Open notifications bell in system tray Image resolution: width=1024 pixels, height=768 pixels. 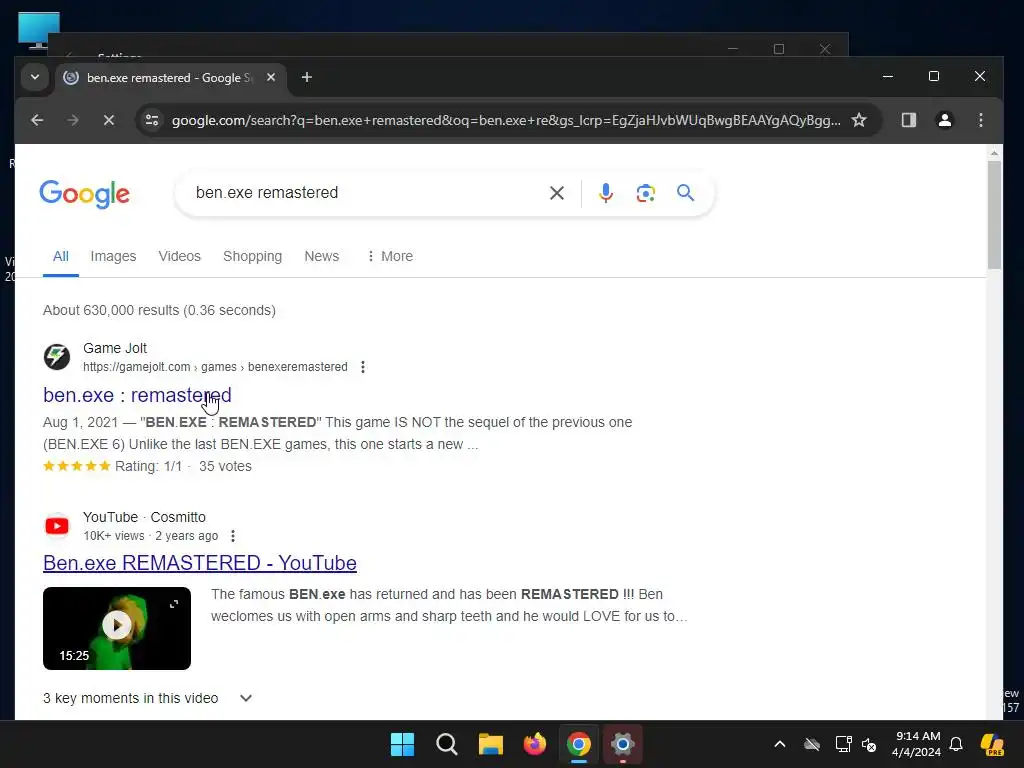(x=956, y=744)
